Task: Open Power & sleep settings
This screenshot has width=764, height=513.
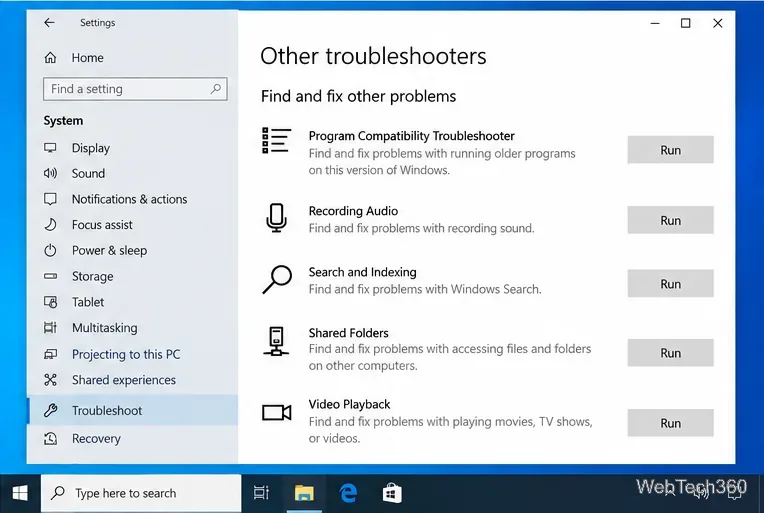Action: point(109,250)
